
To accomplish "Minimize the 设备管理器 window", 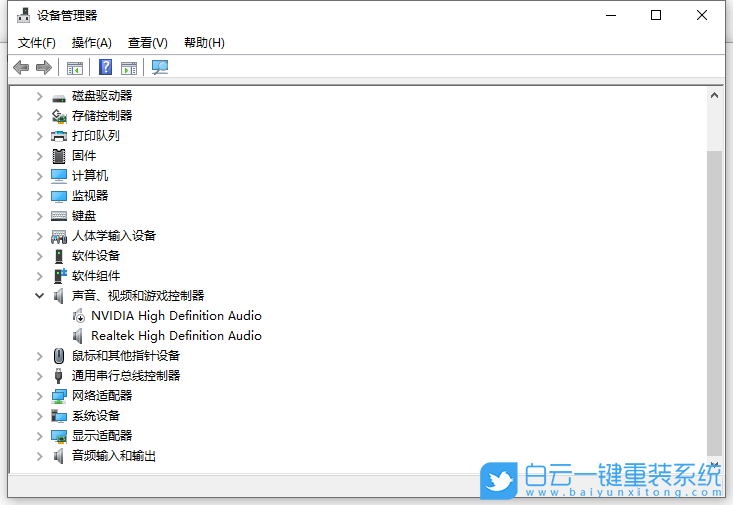I will [x=611, y=15].
